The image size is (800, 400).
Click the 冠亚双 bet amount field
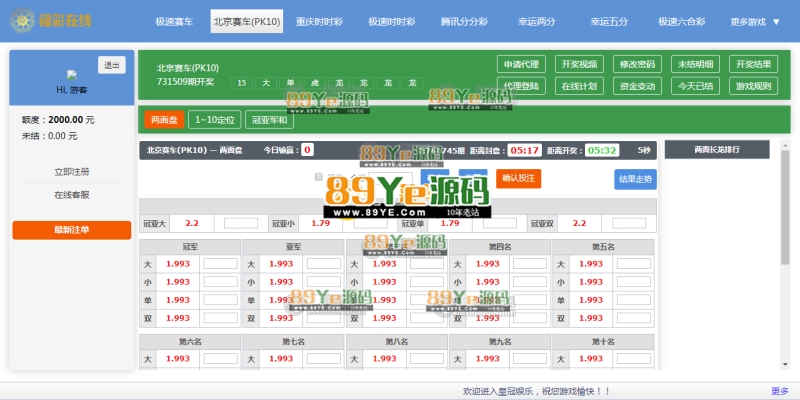(629, 223)
